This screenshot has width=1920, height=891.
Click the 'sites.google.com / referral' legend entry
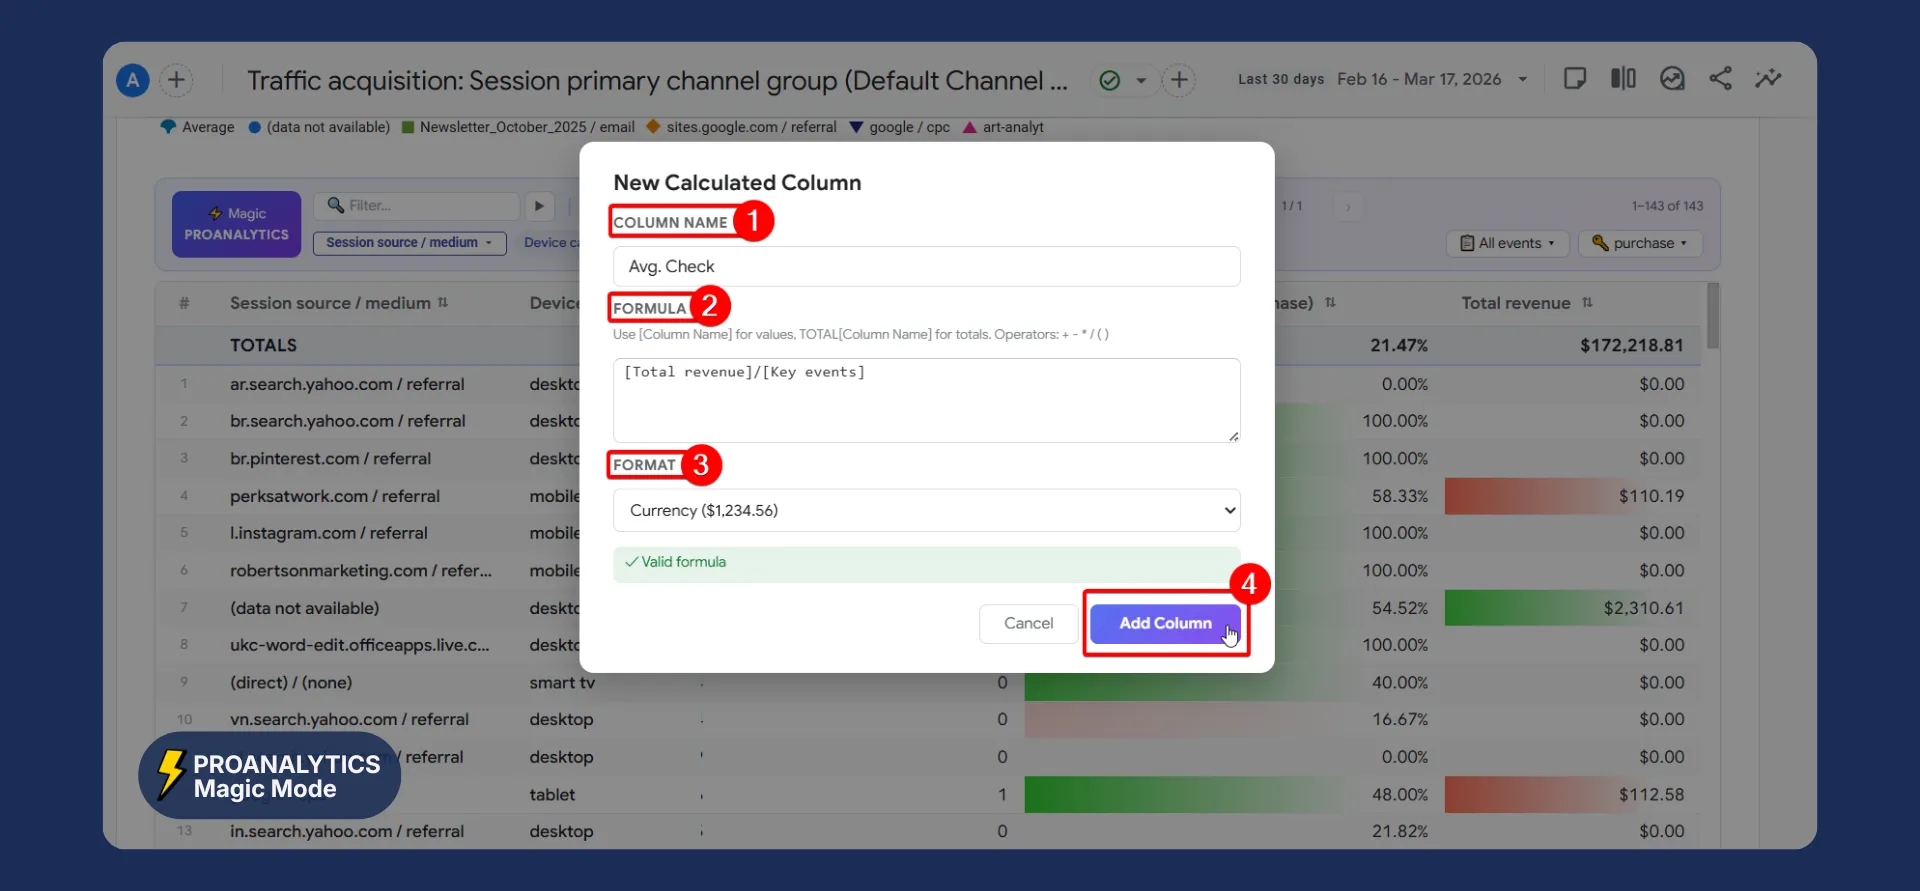click(x=741, y=127)
